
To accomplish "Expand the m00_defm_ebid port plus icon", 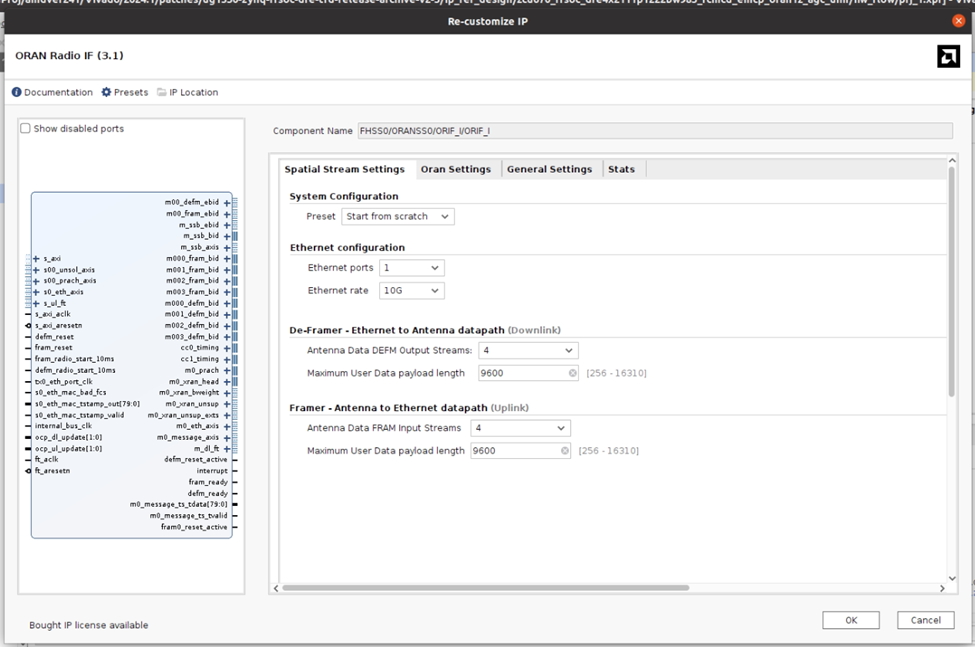I will point(227,203).
